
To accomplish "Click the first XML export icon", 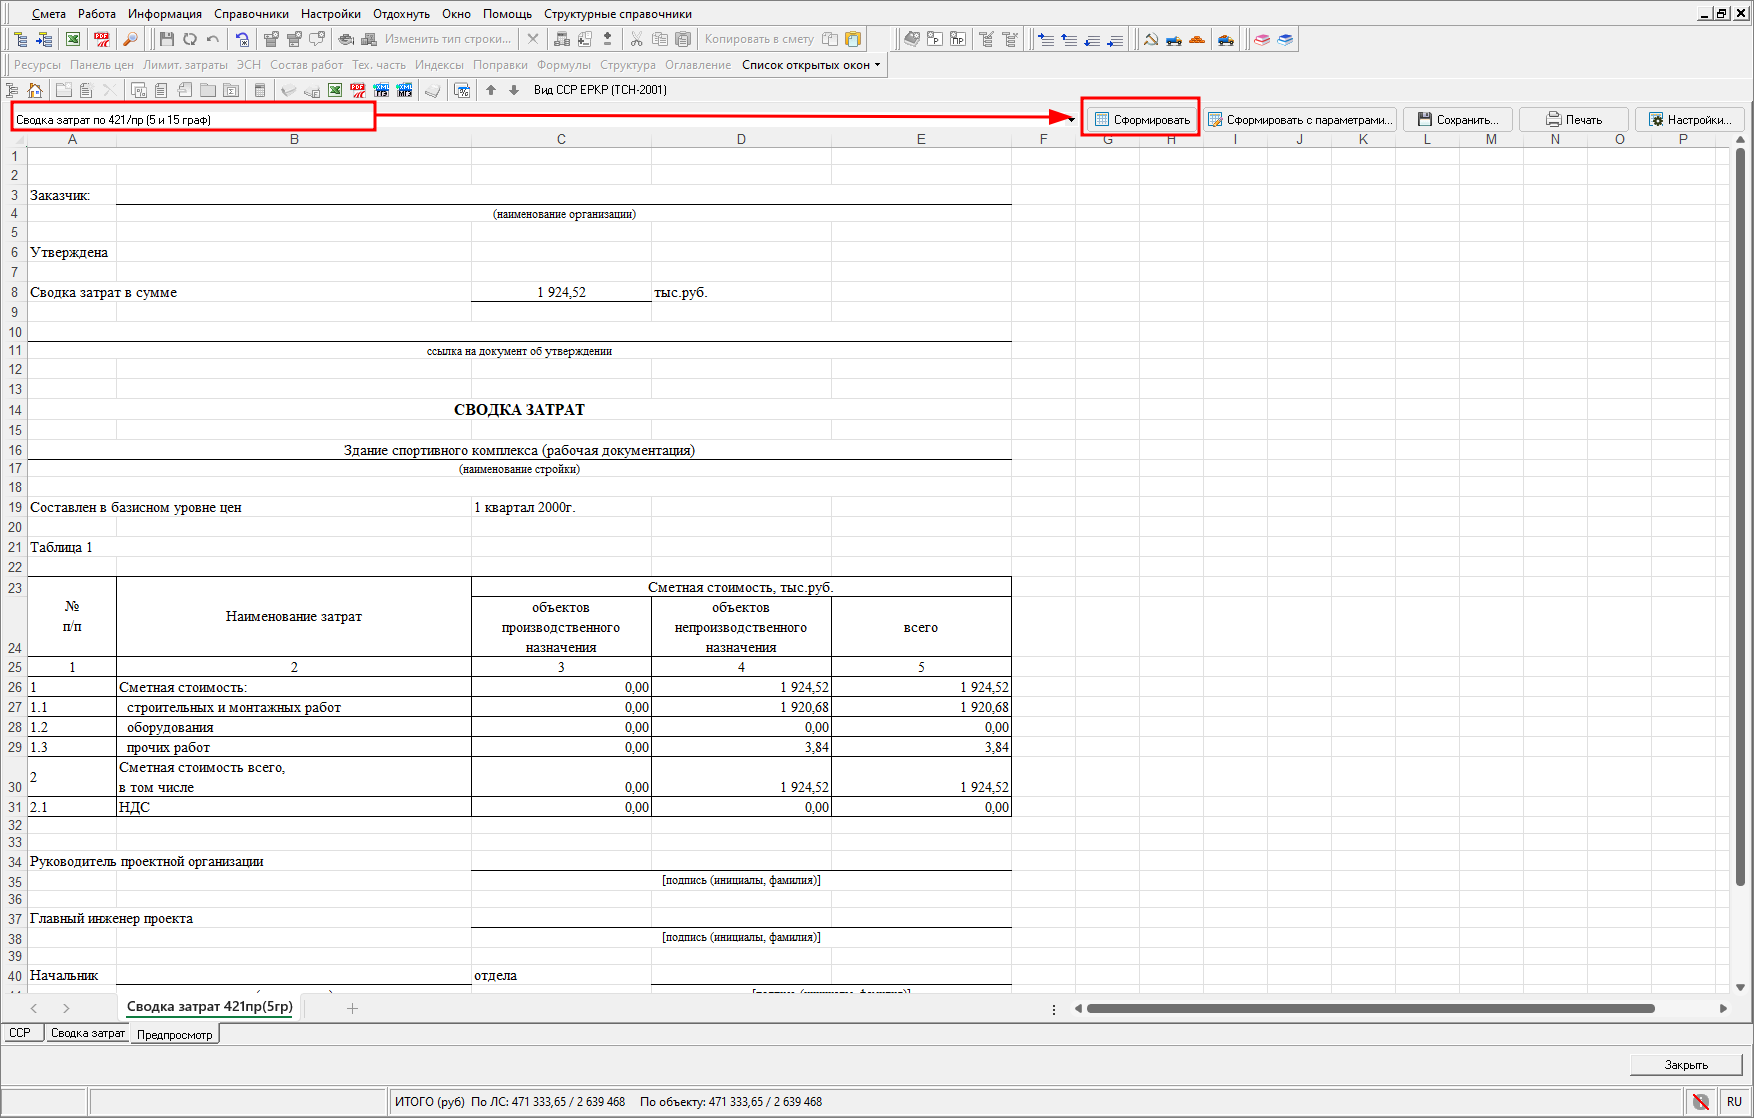I will pyautogui.click(x=381, y=90).
